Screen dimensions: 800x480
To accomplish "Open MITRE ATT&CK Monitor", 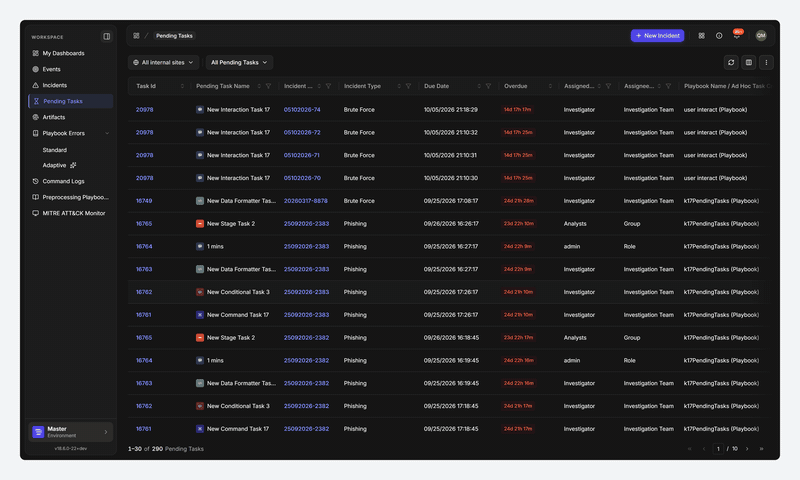I will click(73, 213).
